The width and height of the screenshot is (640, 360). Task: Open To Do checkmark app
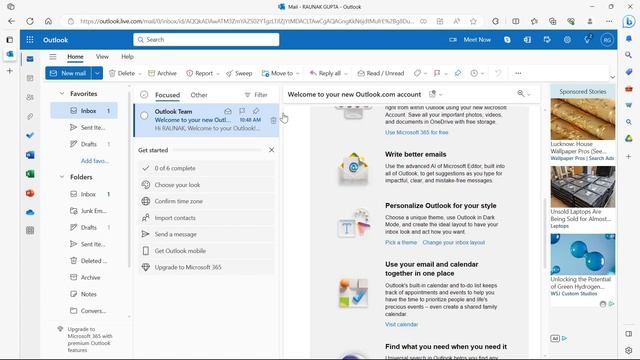pos(30,135)
